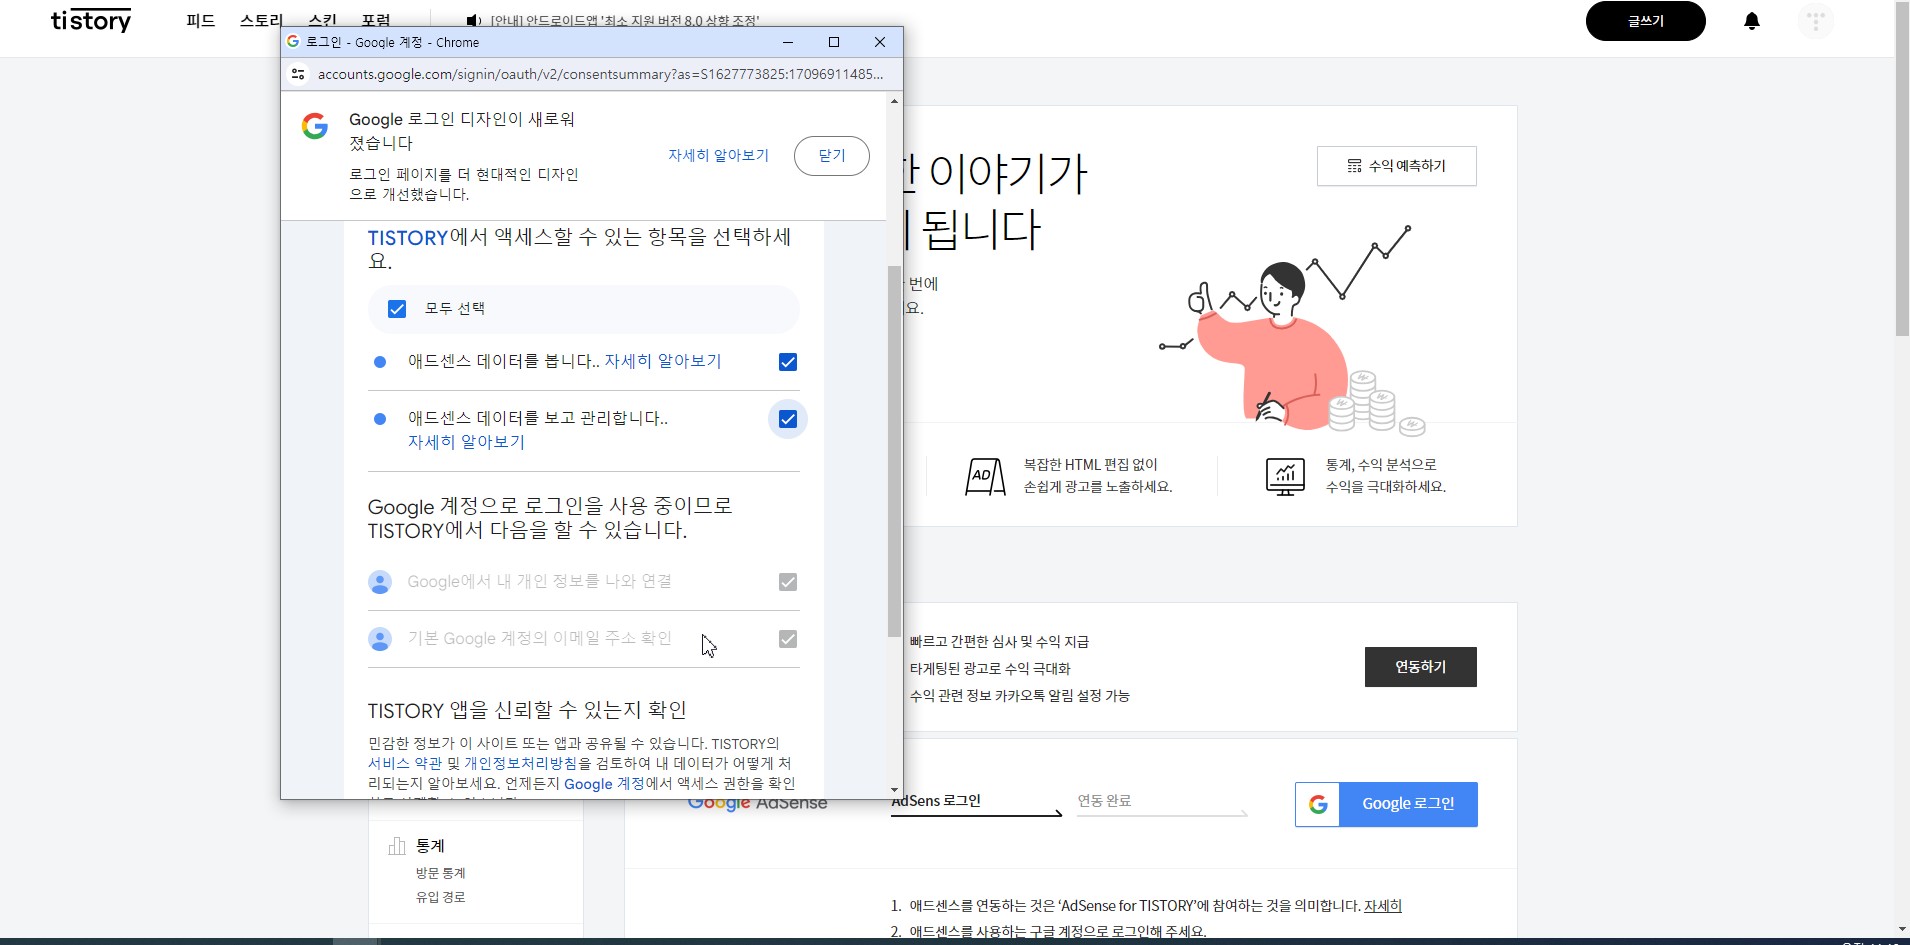
Task: Click the Google logo in the popup banner
Action: [x=315, y=126]
